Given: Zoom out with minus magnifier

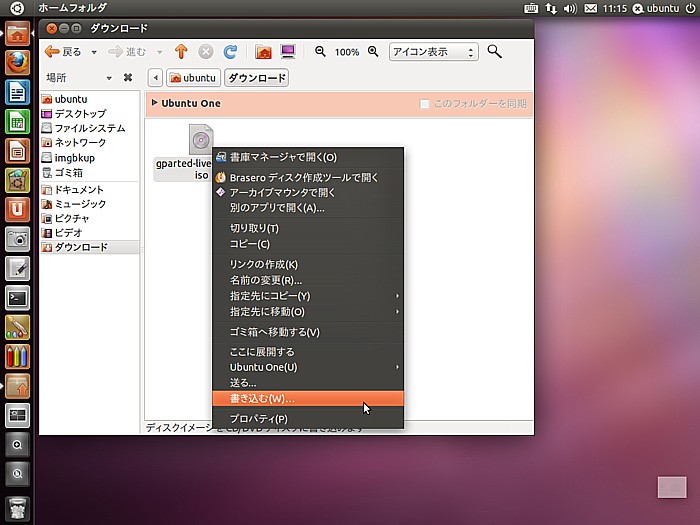Looking at the screenshot, I should 320,51.
